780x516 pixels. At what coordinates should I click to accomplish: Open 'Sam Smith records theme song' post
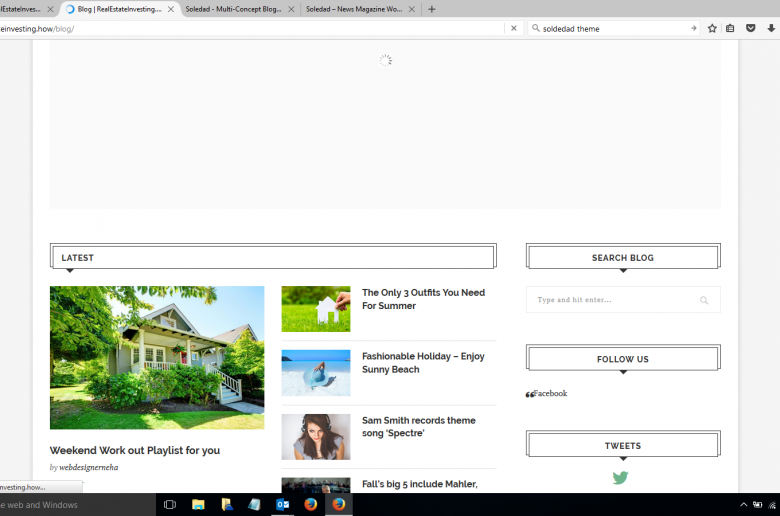(x=419, y=426)
